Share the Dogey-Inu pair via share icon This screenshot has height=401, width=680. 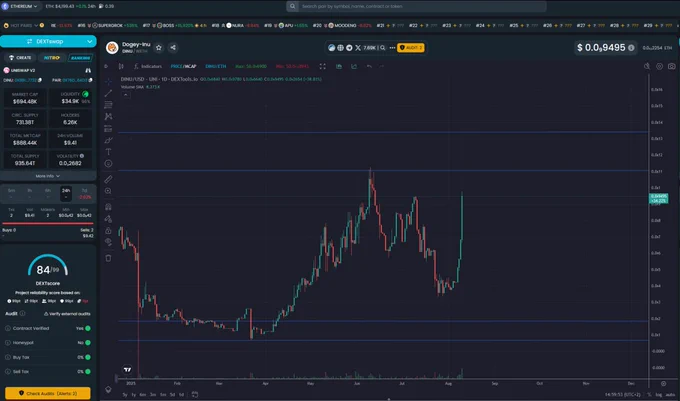(173, 48)
